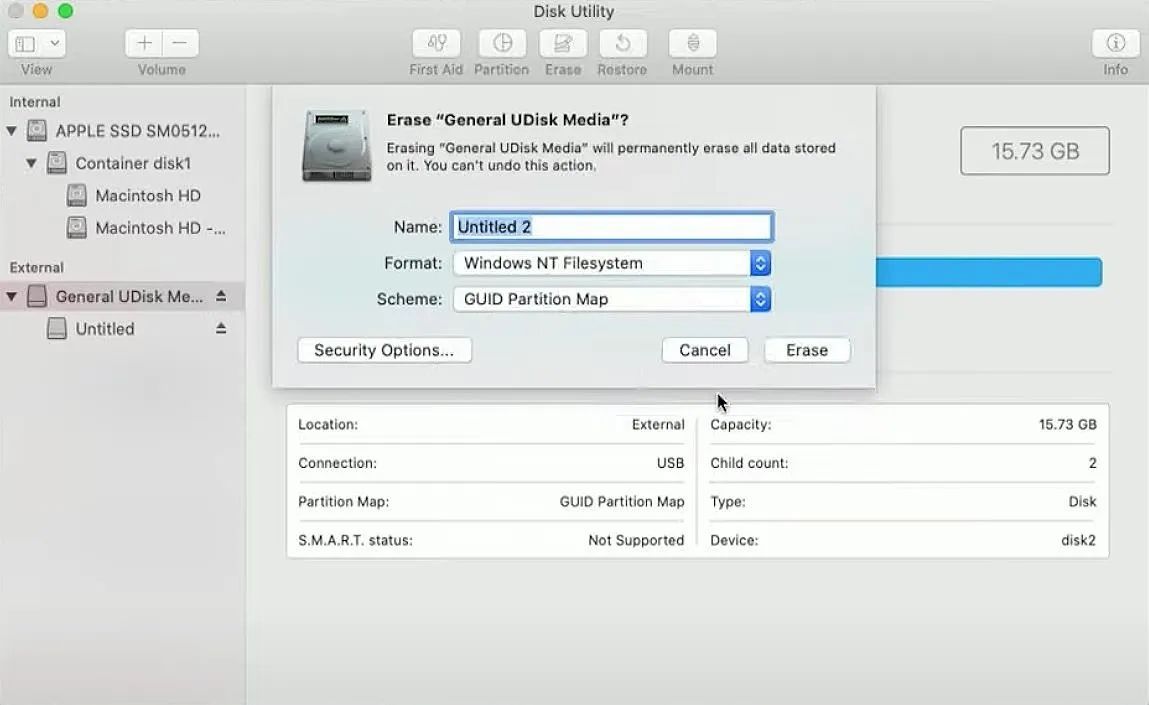This screenshot has width=1149, height=705.
Task: Click the 15.73 GB capacity box
Action: (x=1035, y=151)
